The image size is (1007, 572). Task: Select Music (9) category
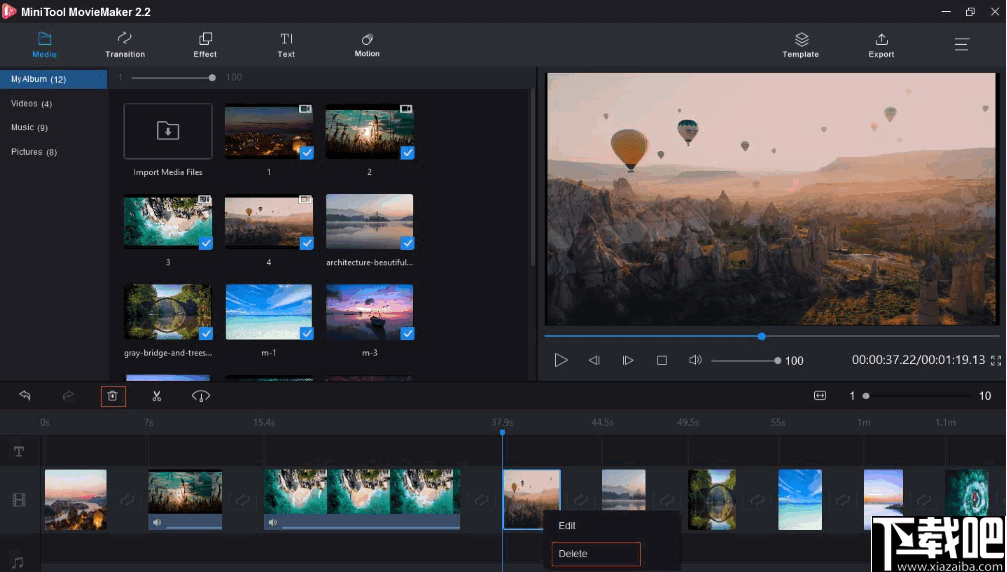[30, 127]
